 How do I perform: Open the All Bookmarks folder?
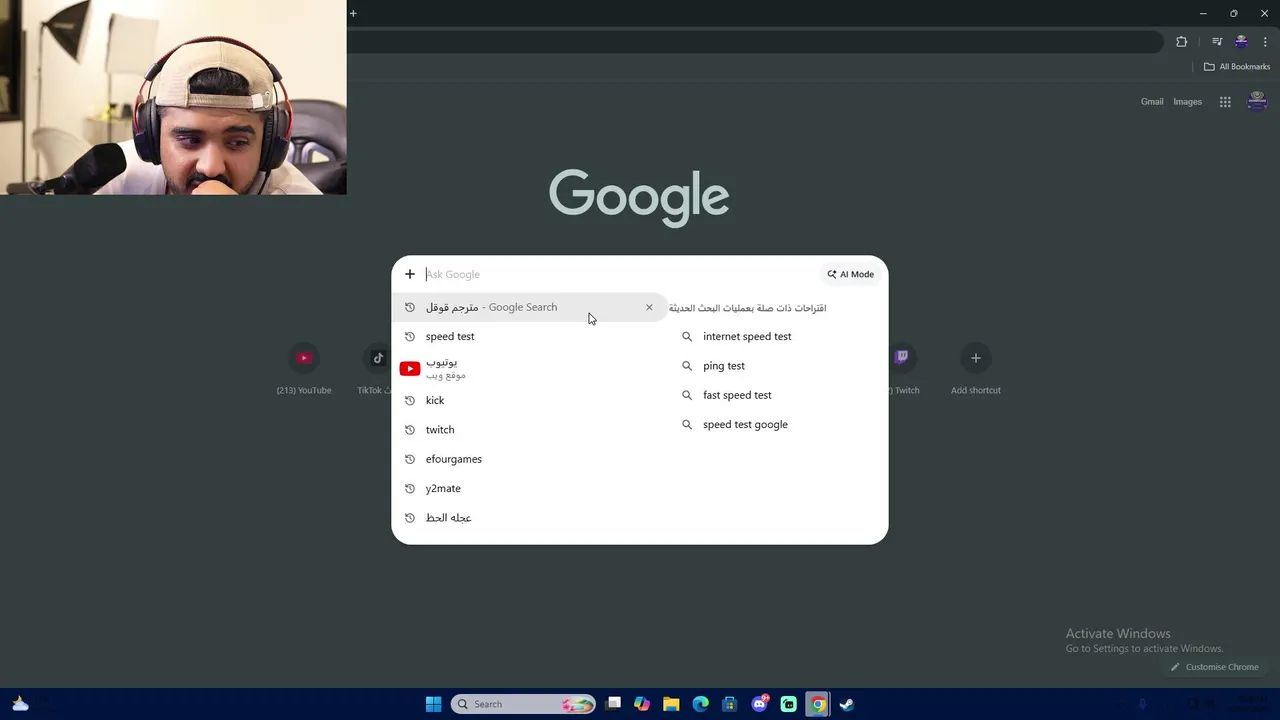pyautogui.click(x=1237, y=67)
